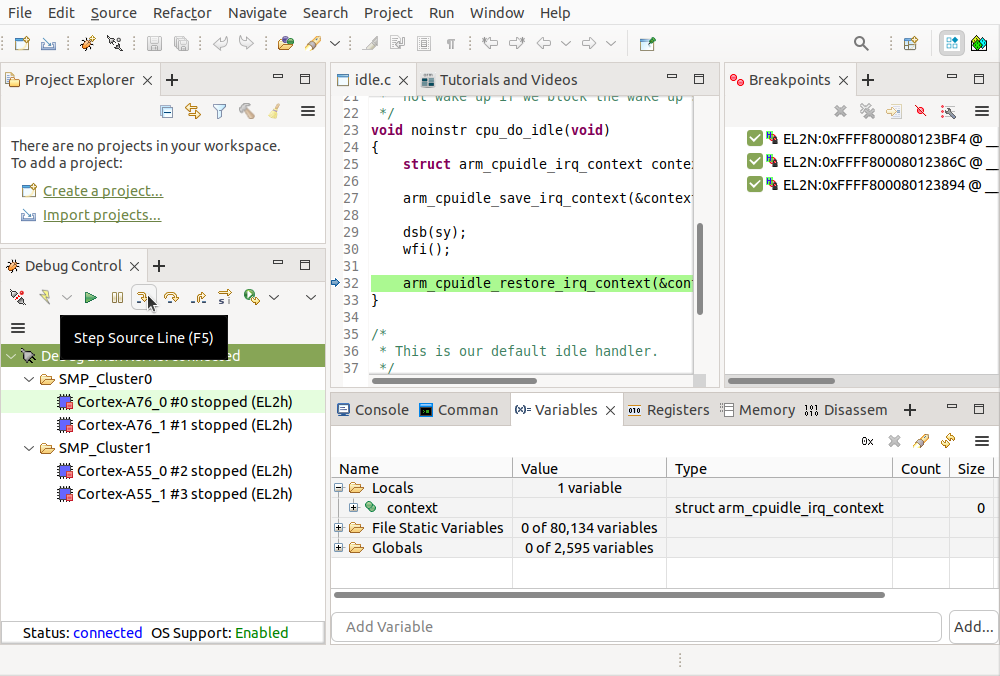
Task: Click the green Continue (run) button
Action: (91, 297)
